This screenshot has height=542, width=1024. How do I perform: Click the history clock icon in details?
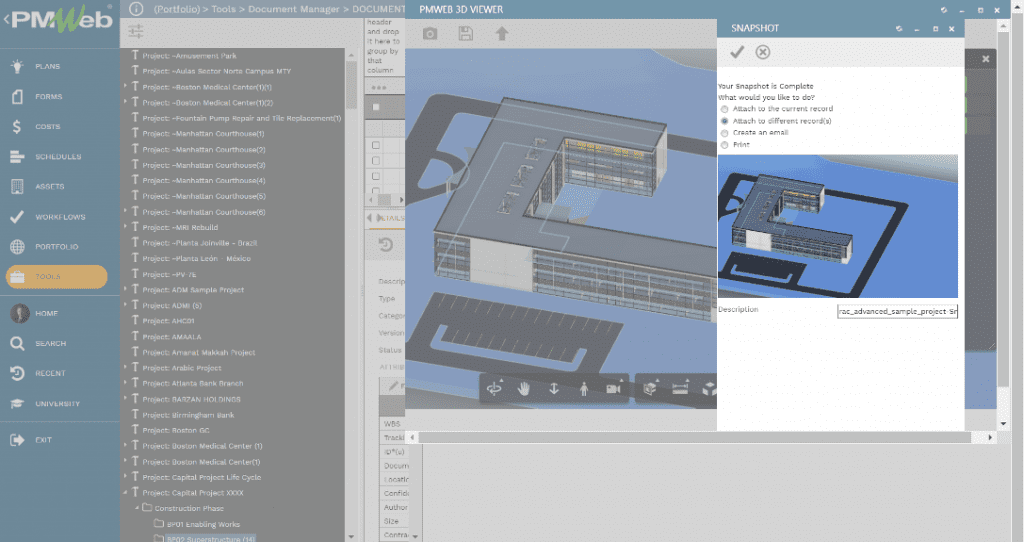pos(385,245)
